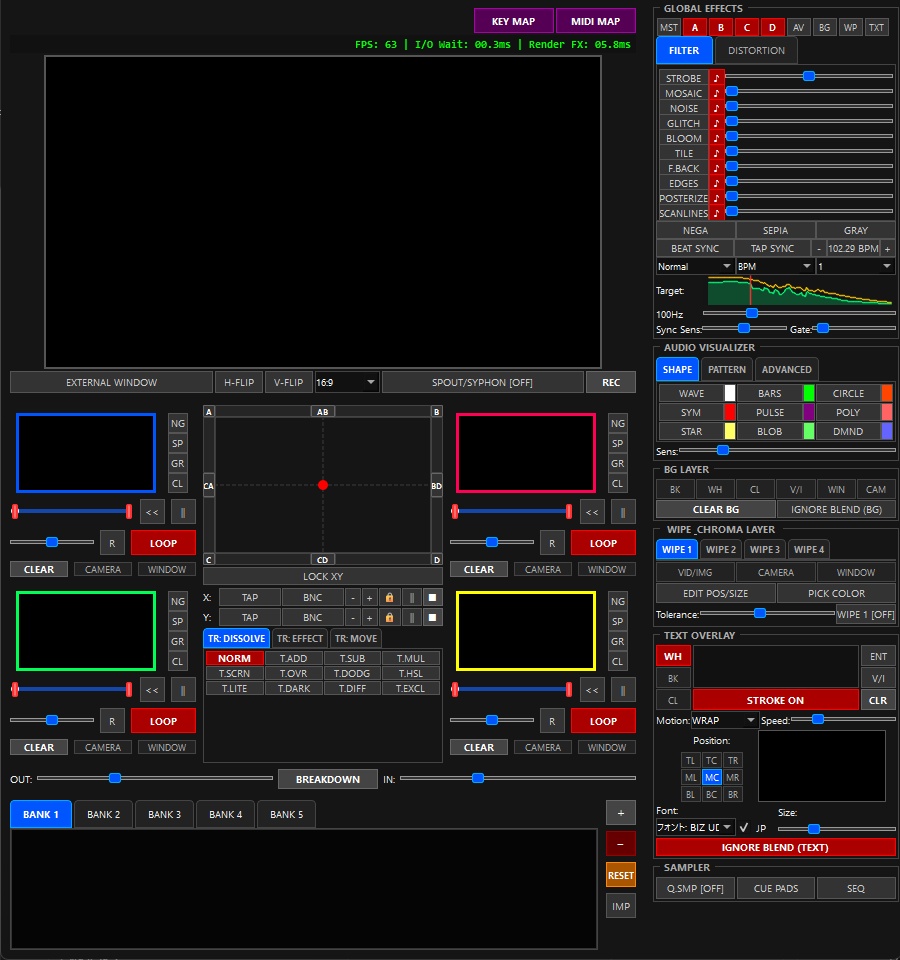Screen dimensions: 900x960
Task: Pause the red deck with its pause button
Action: 623,512
